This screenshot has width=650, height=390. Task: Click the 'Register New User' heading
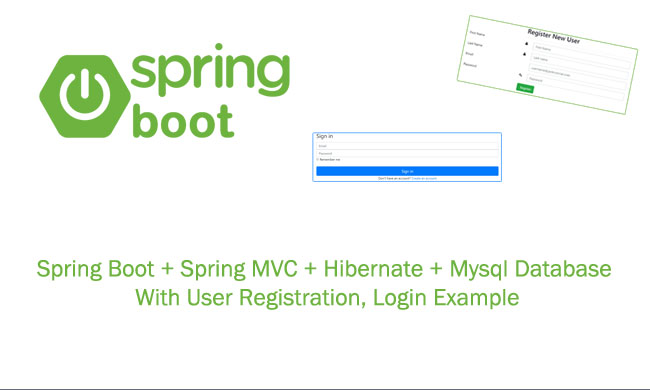pos(554,36)
